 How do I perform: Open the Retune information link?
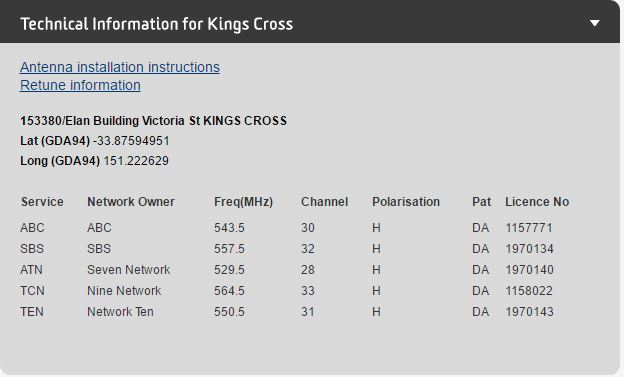point(80,85)
